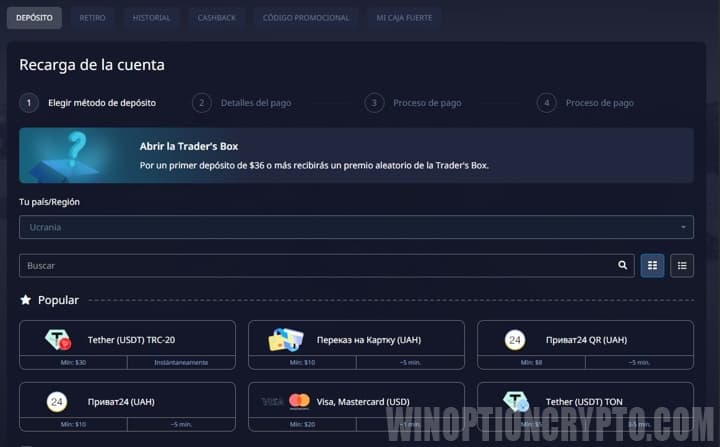Viewport: 720px width, 447px height.
Task: Click the Приват24 (UAH) round icon
Action: (57, 402)
